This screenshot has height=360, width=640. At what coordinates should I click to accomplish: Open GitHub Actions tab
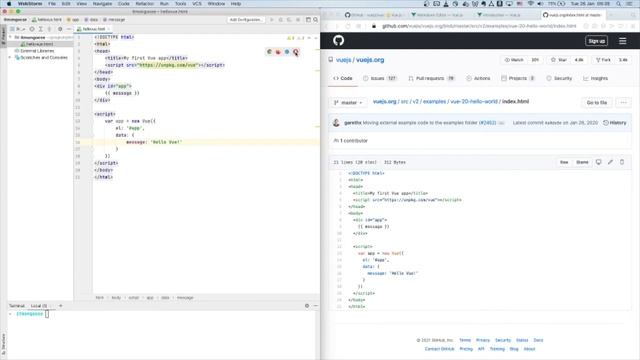478,78
